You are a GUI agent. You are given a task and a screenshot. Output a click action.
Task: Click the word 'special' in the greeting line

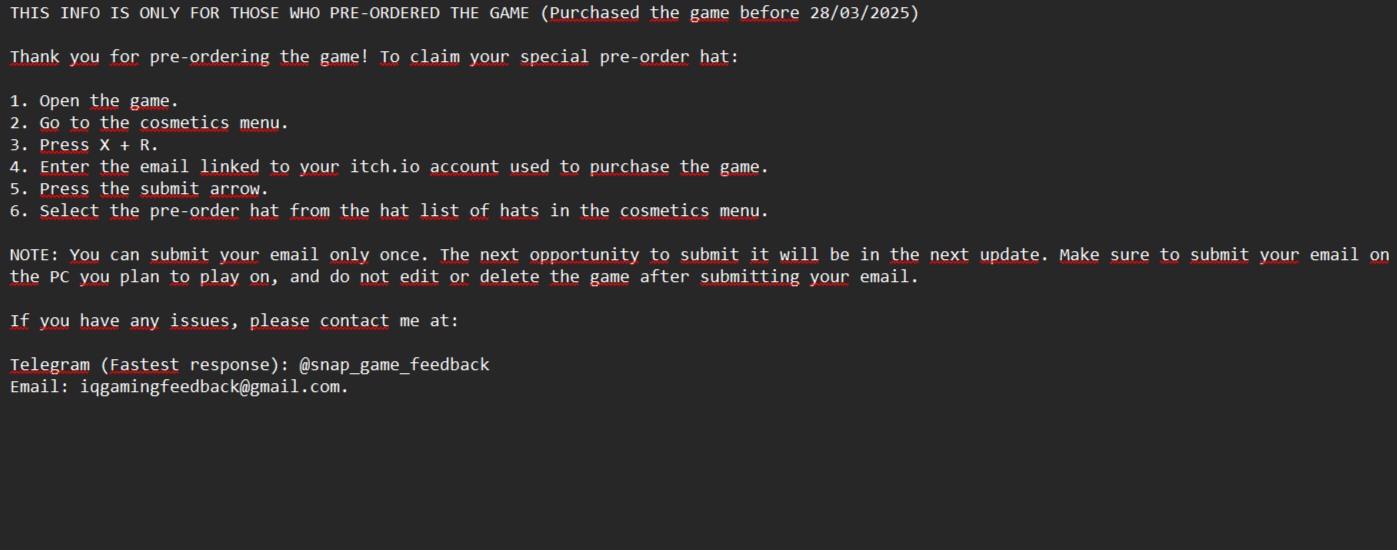[554, 57]
